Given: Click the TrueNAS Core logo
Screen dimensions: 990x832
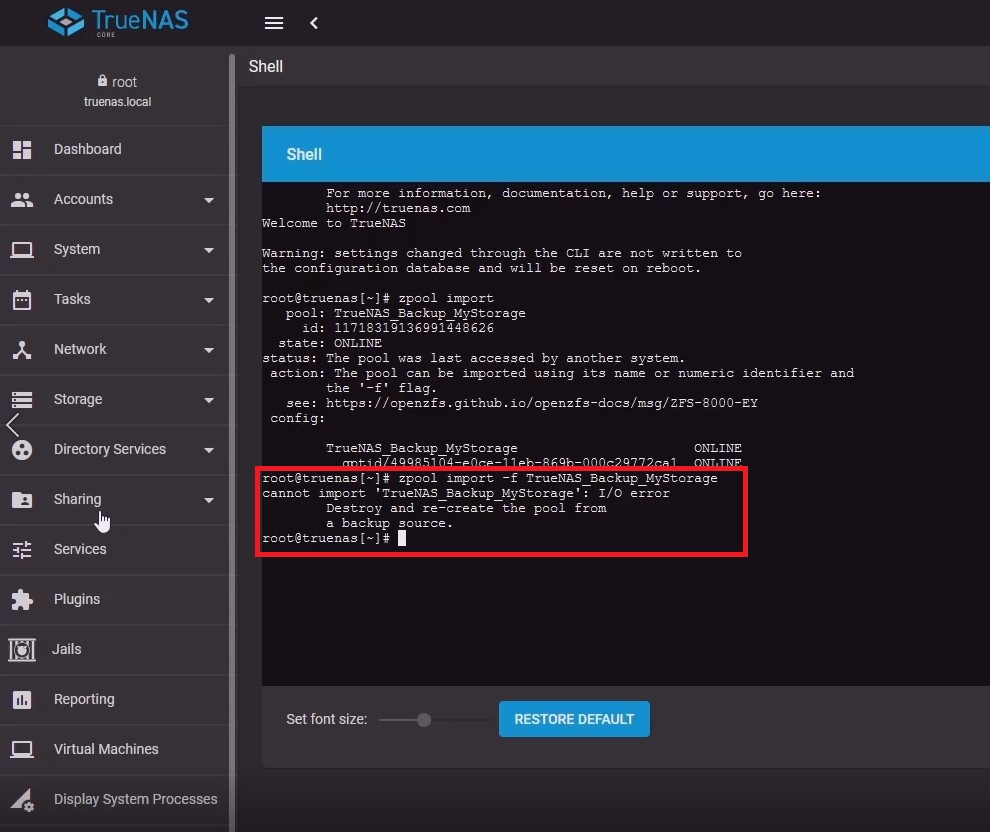Looking at the screenshot, I should click(x=118, y=22).
